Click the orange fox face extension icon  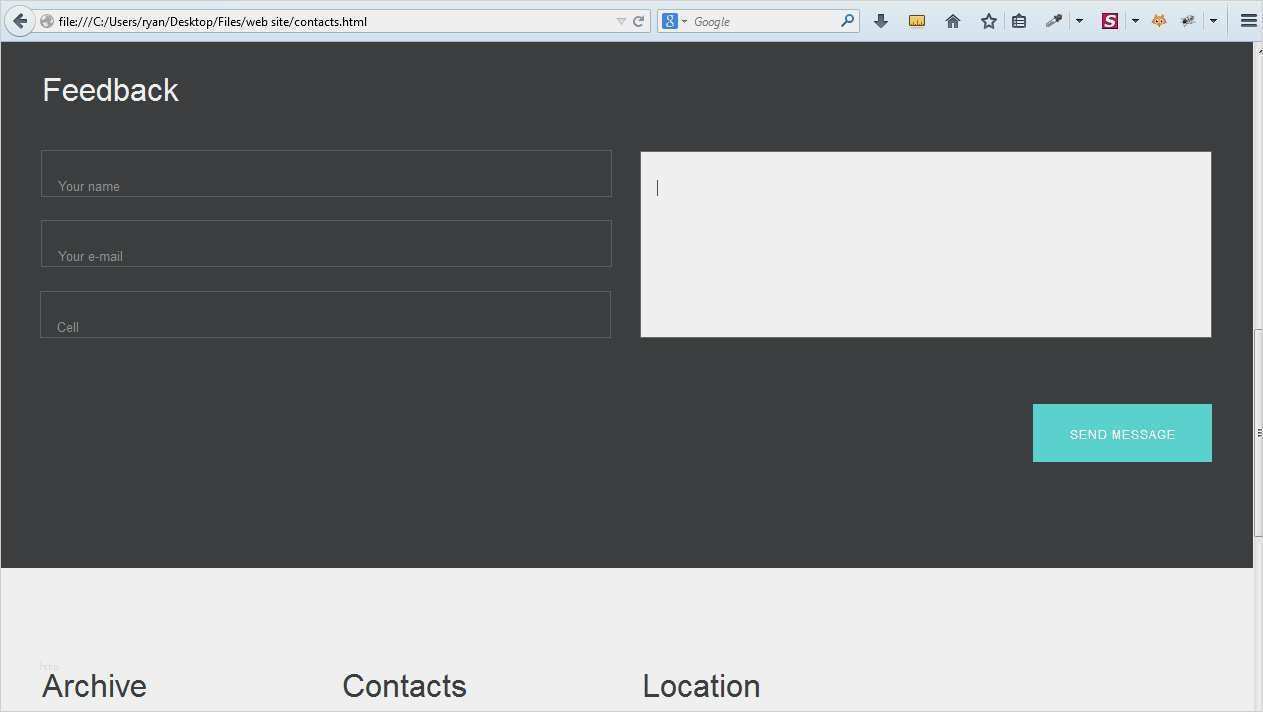(x=1159, y=21)
